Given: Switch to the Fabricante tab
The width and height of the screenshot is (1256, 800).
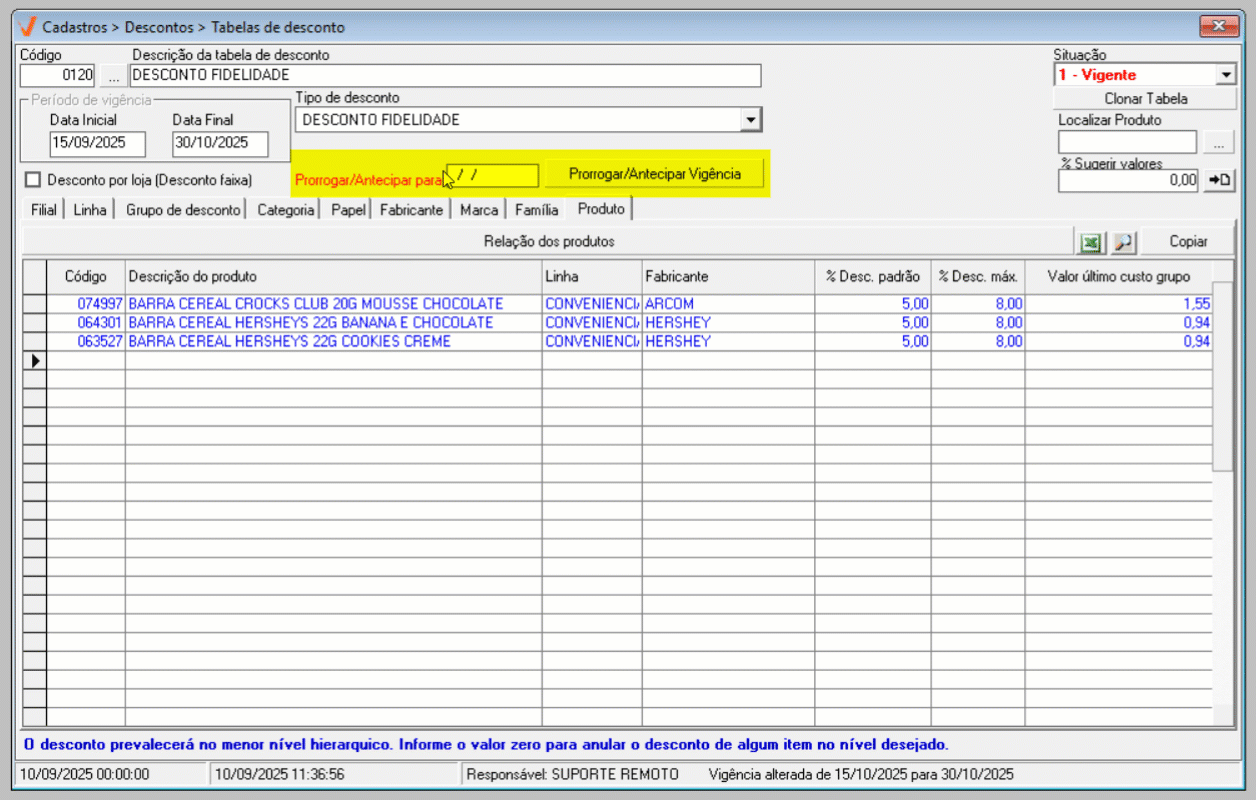Looking at the screenshot, I should click(x=411, y=210).
